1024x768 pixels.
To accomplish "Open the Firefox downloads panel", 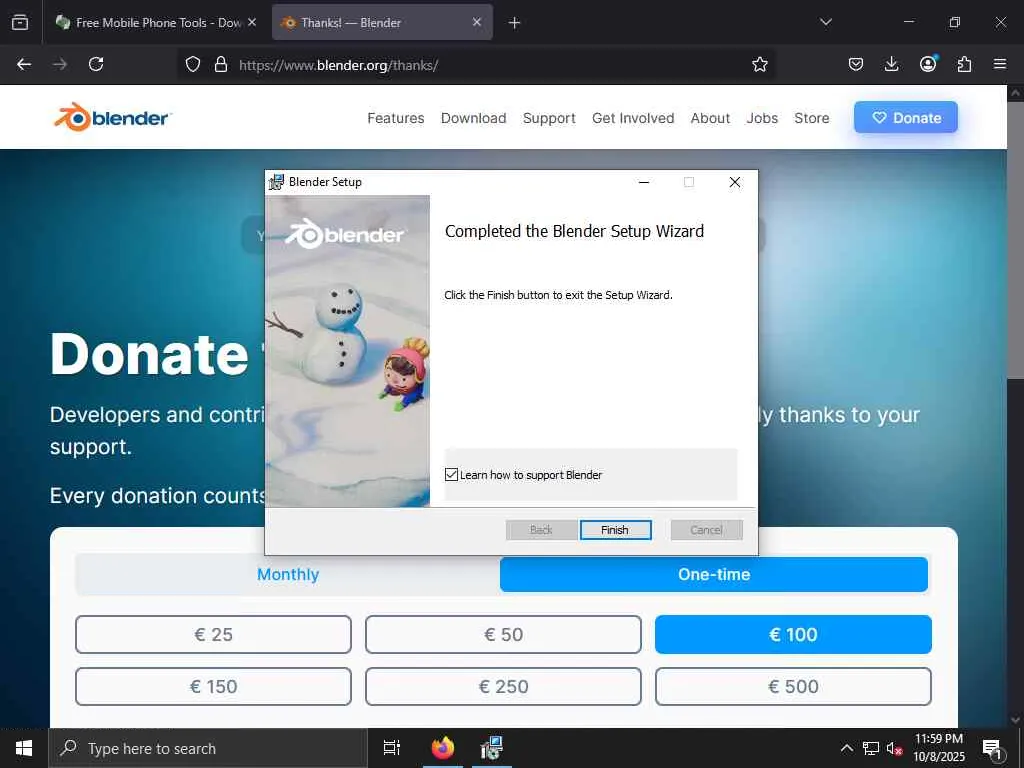I will (x=891, y=64).
